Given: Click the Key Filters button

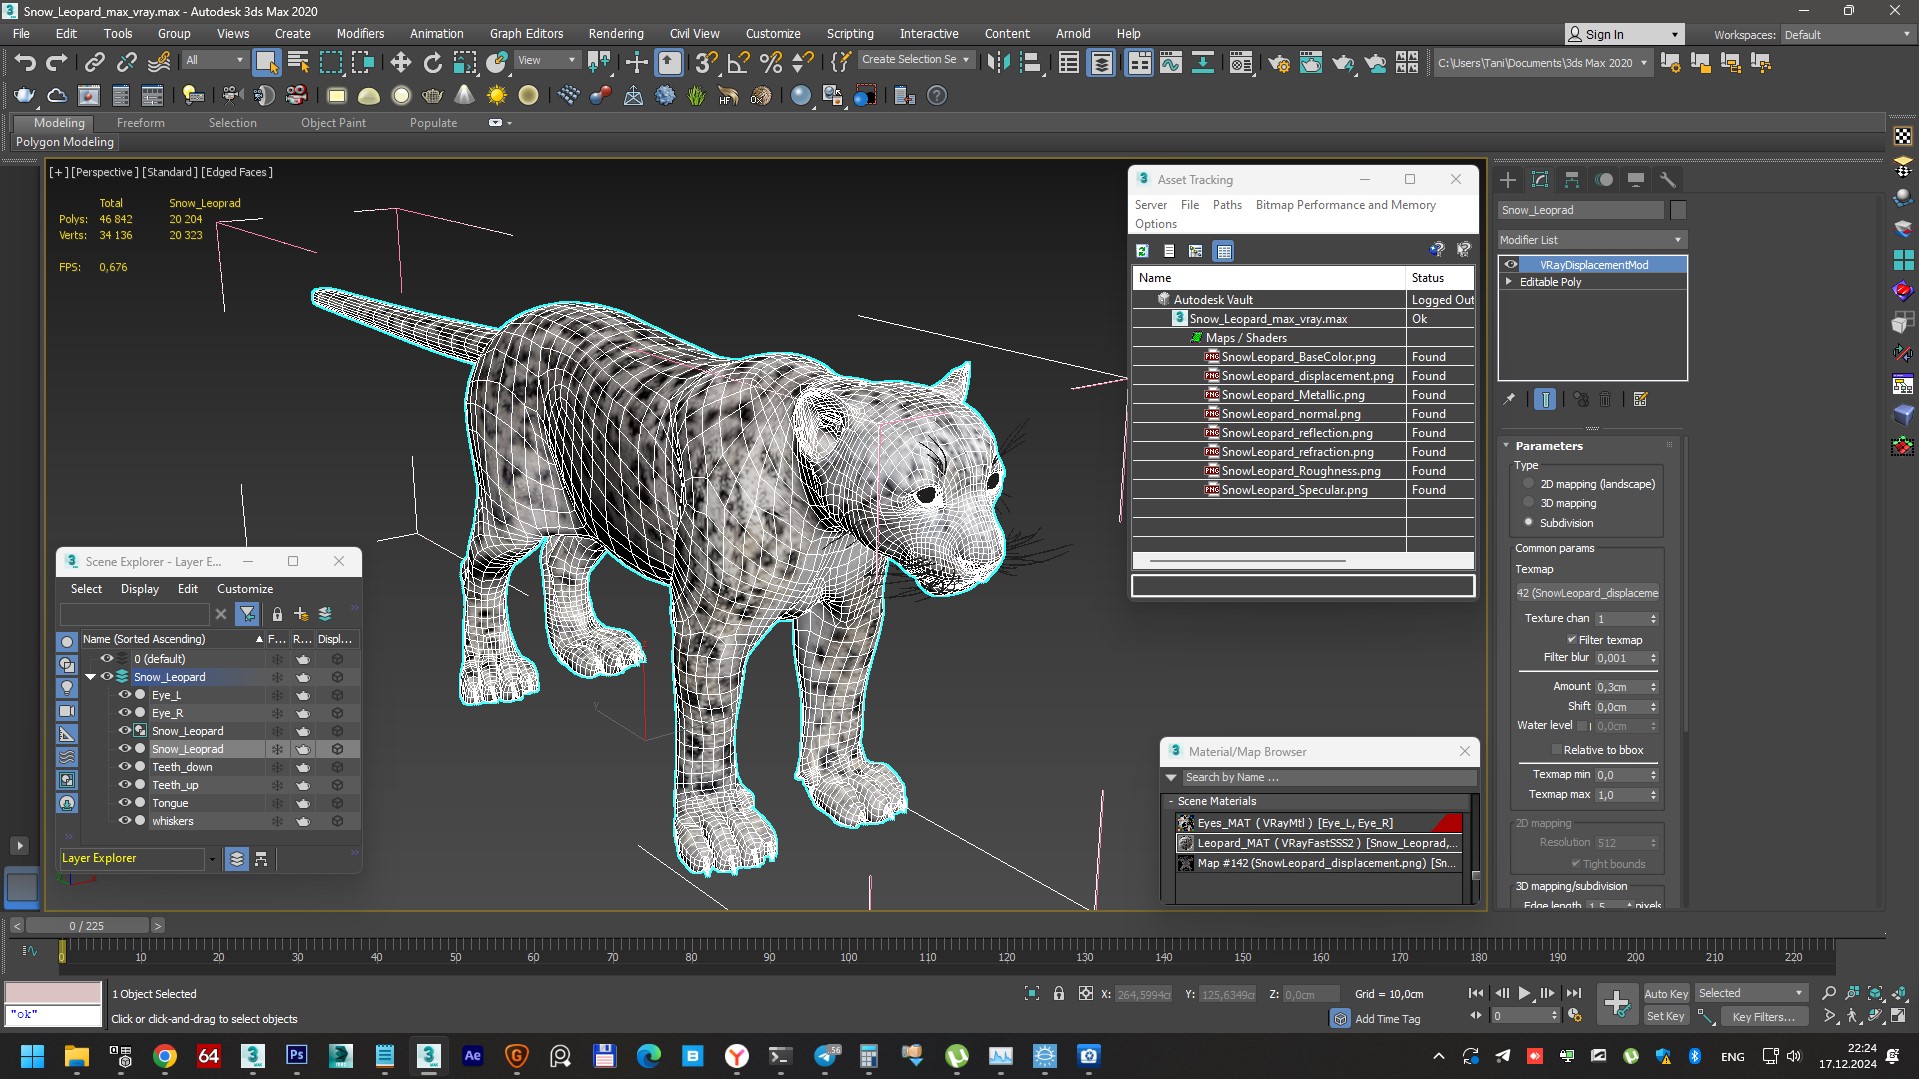Looking at the screenshot, I should pyautogui.click(x=1763, y=1016).
